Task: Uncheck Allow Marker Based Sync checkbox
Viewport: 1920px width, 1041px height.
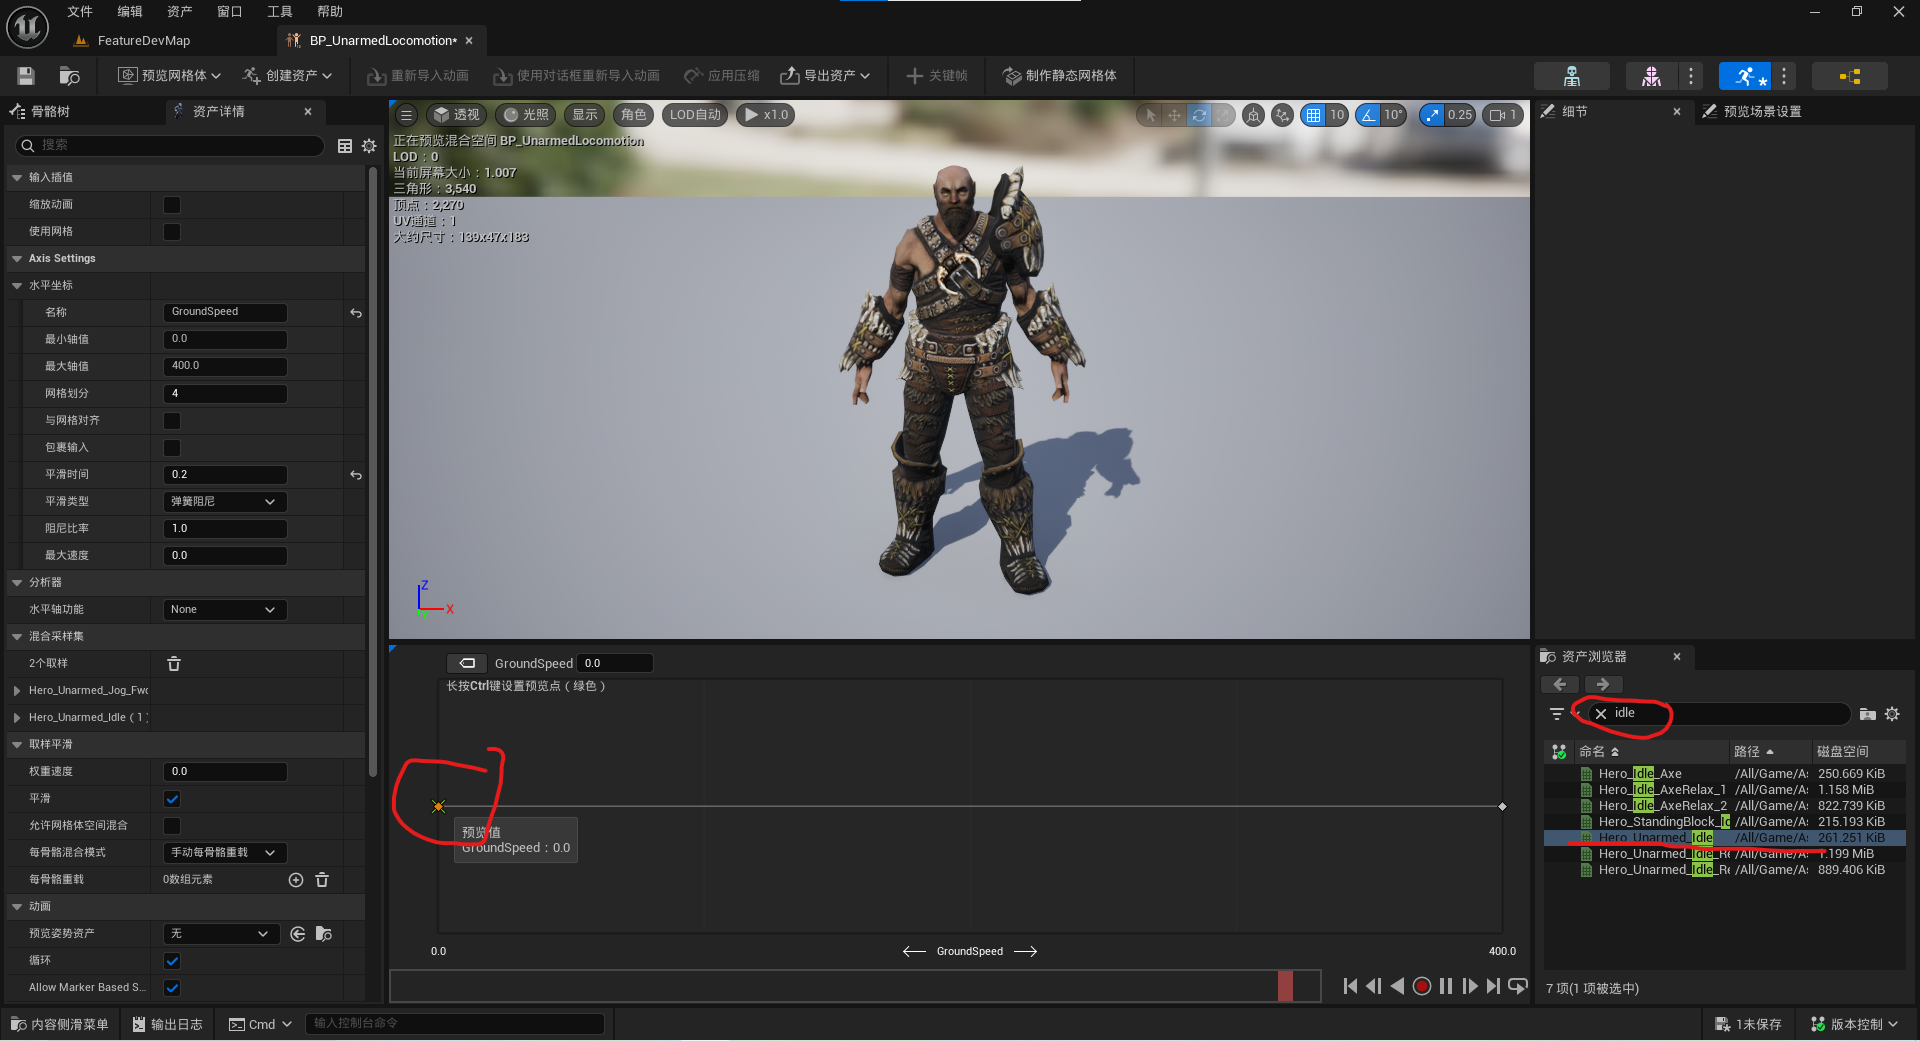Action: [172, 988]
